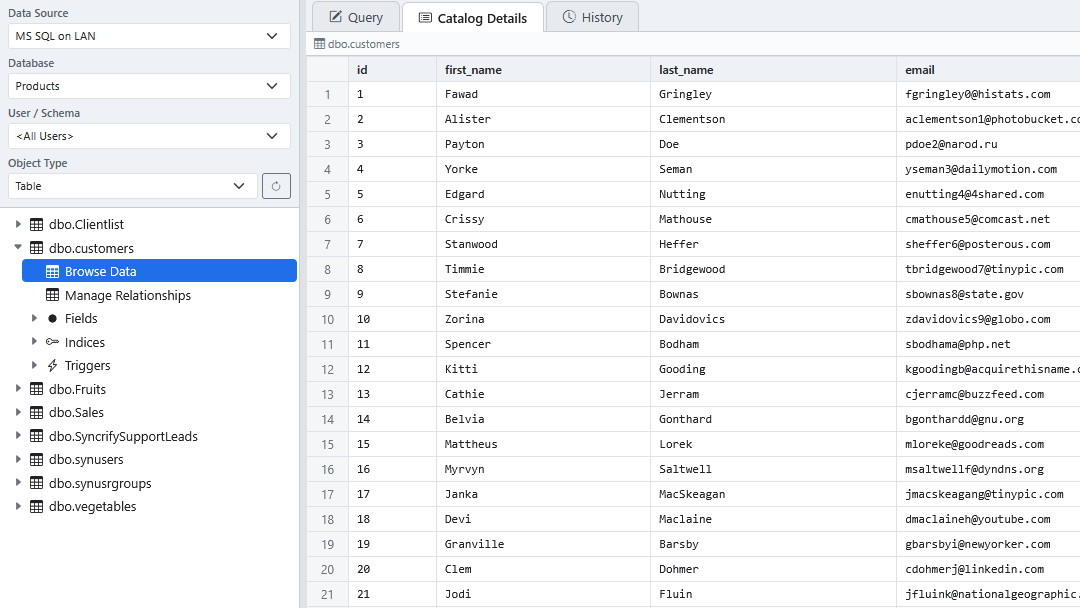Image resolution: width=1080 pixels, height=608 pixels.
Task: Click the dbo.synusers table icon
Action: [x=37, y=459]
